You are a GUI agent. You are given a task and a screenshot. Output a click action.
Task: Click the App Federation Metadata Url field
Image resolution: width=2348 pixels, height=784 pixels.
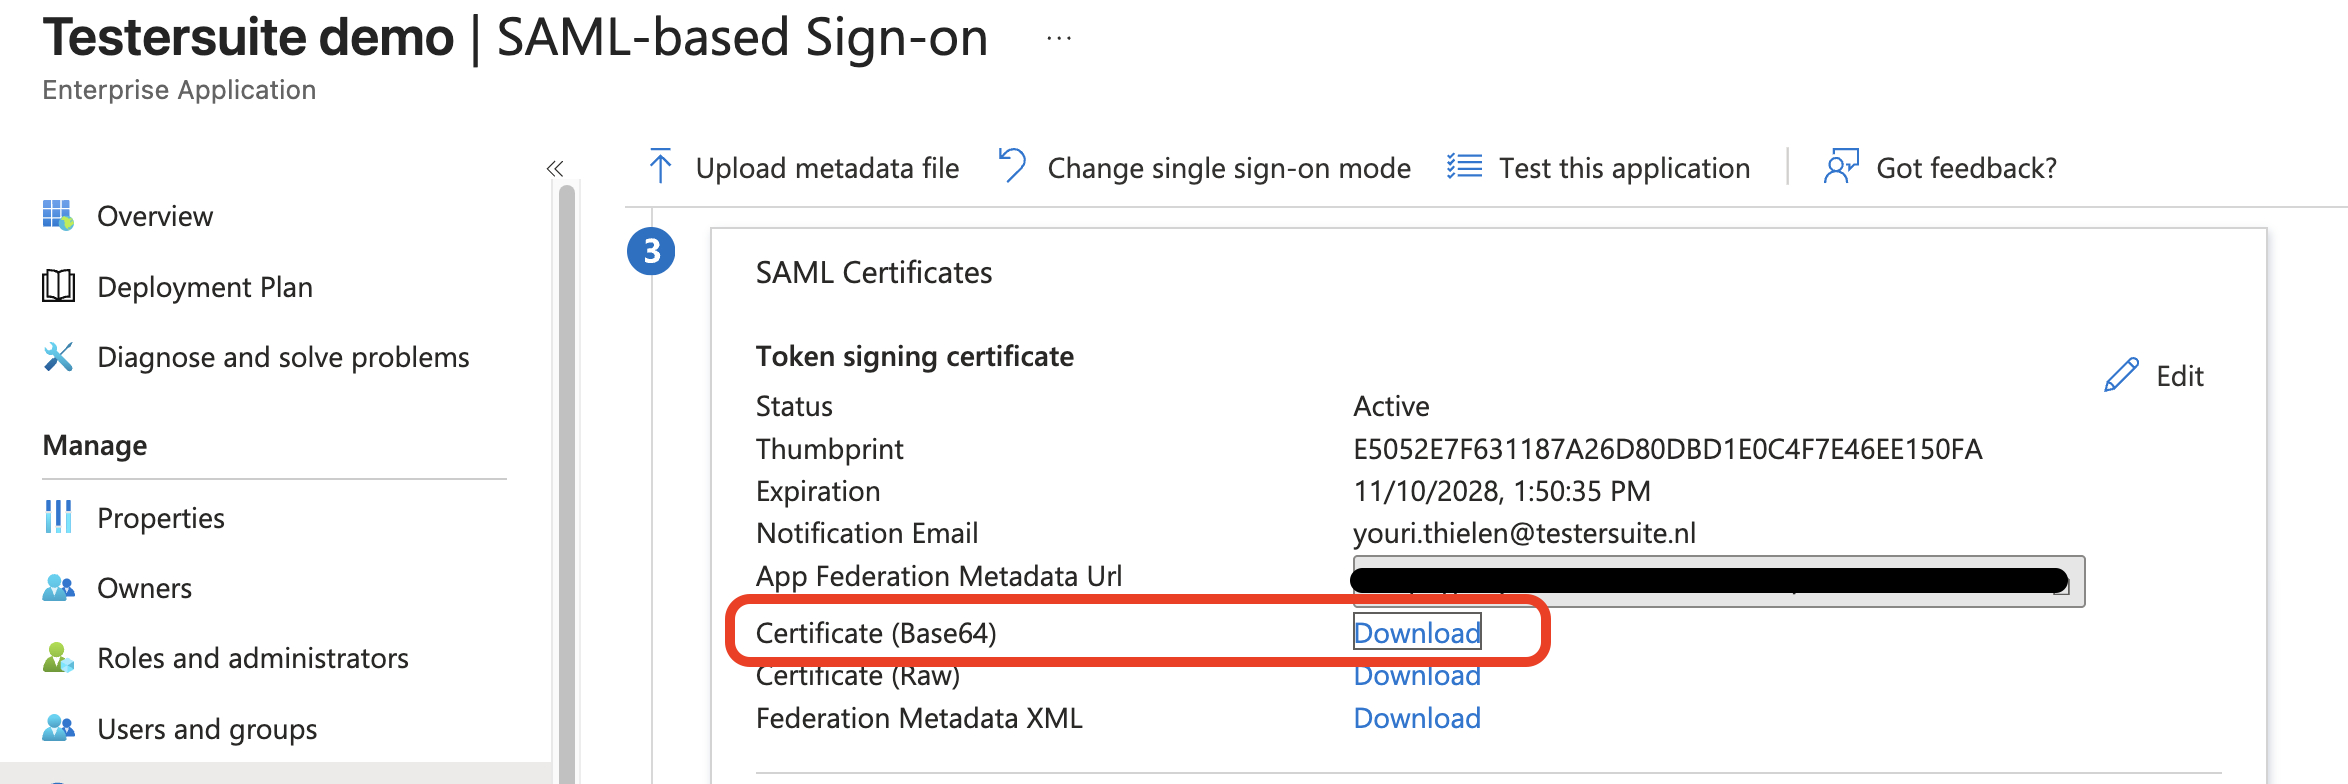point(1716,581)
